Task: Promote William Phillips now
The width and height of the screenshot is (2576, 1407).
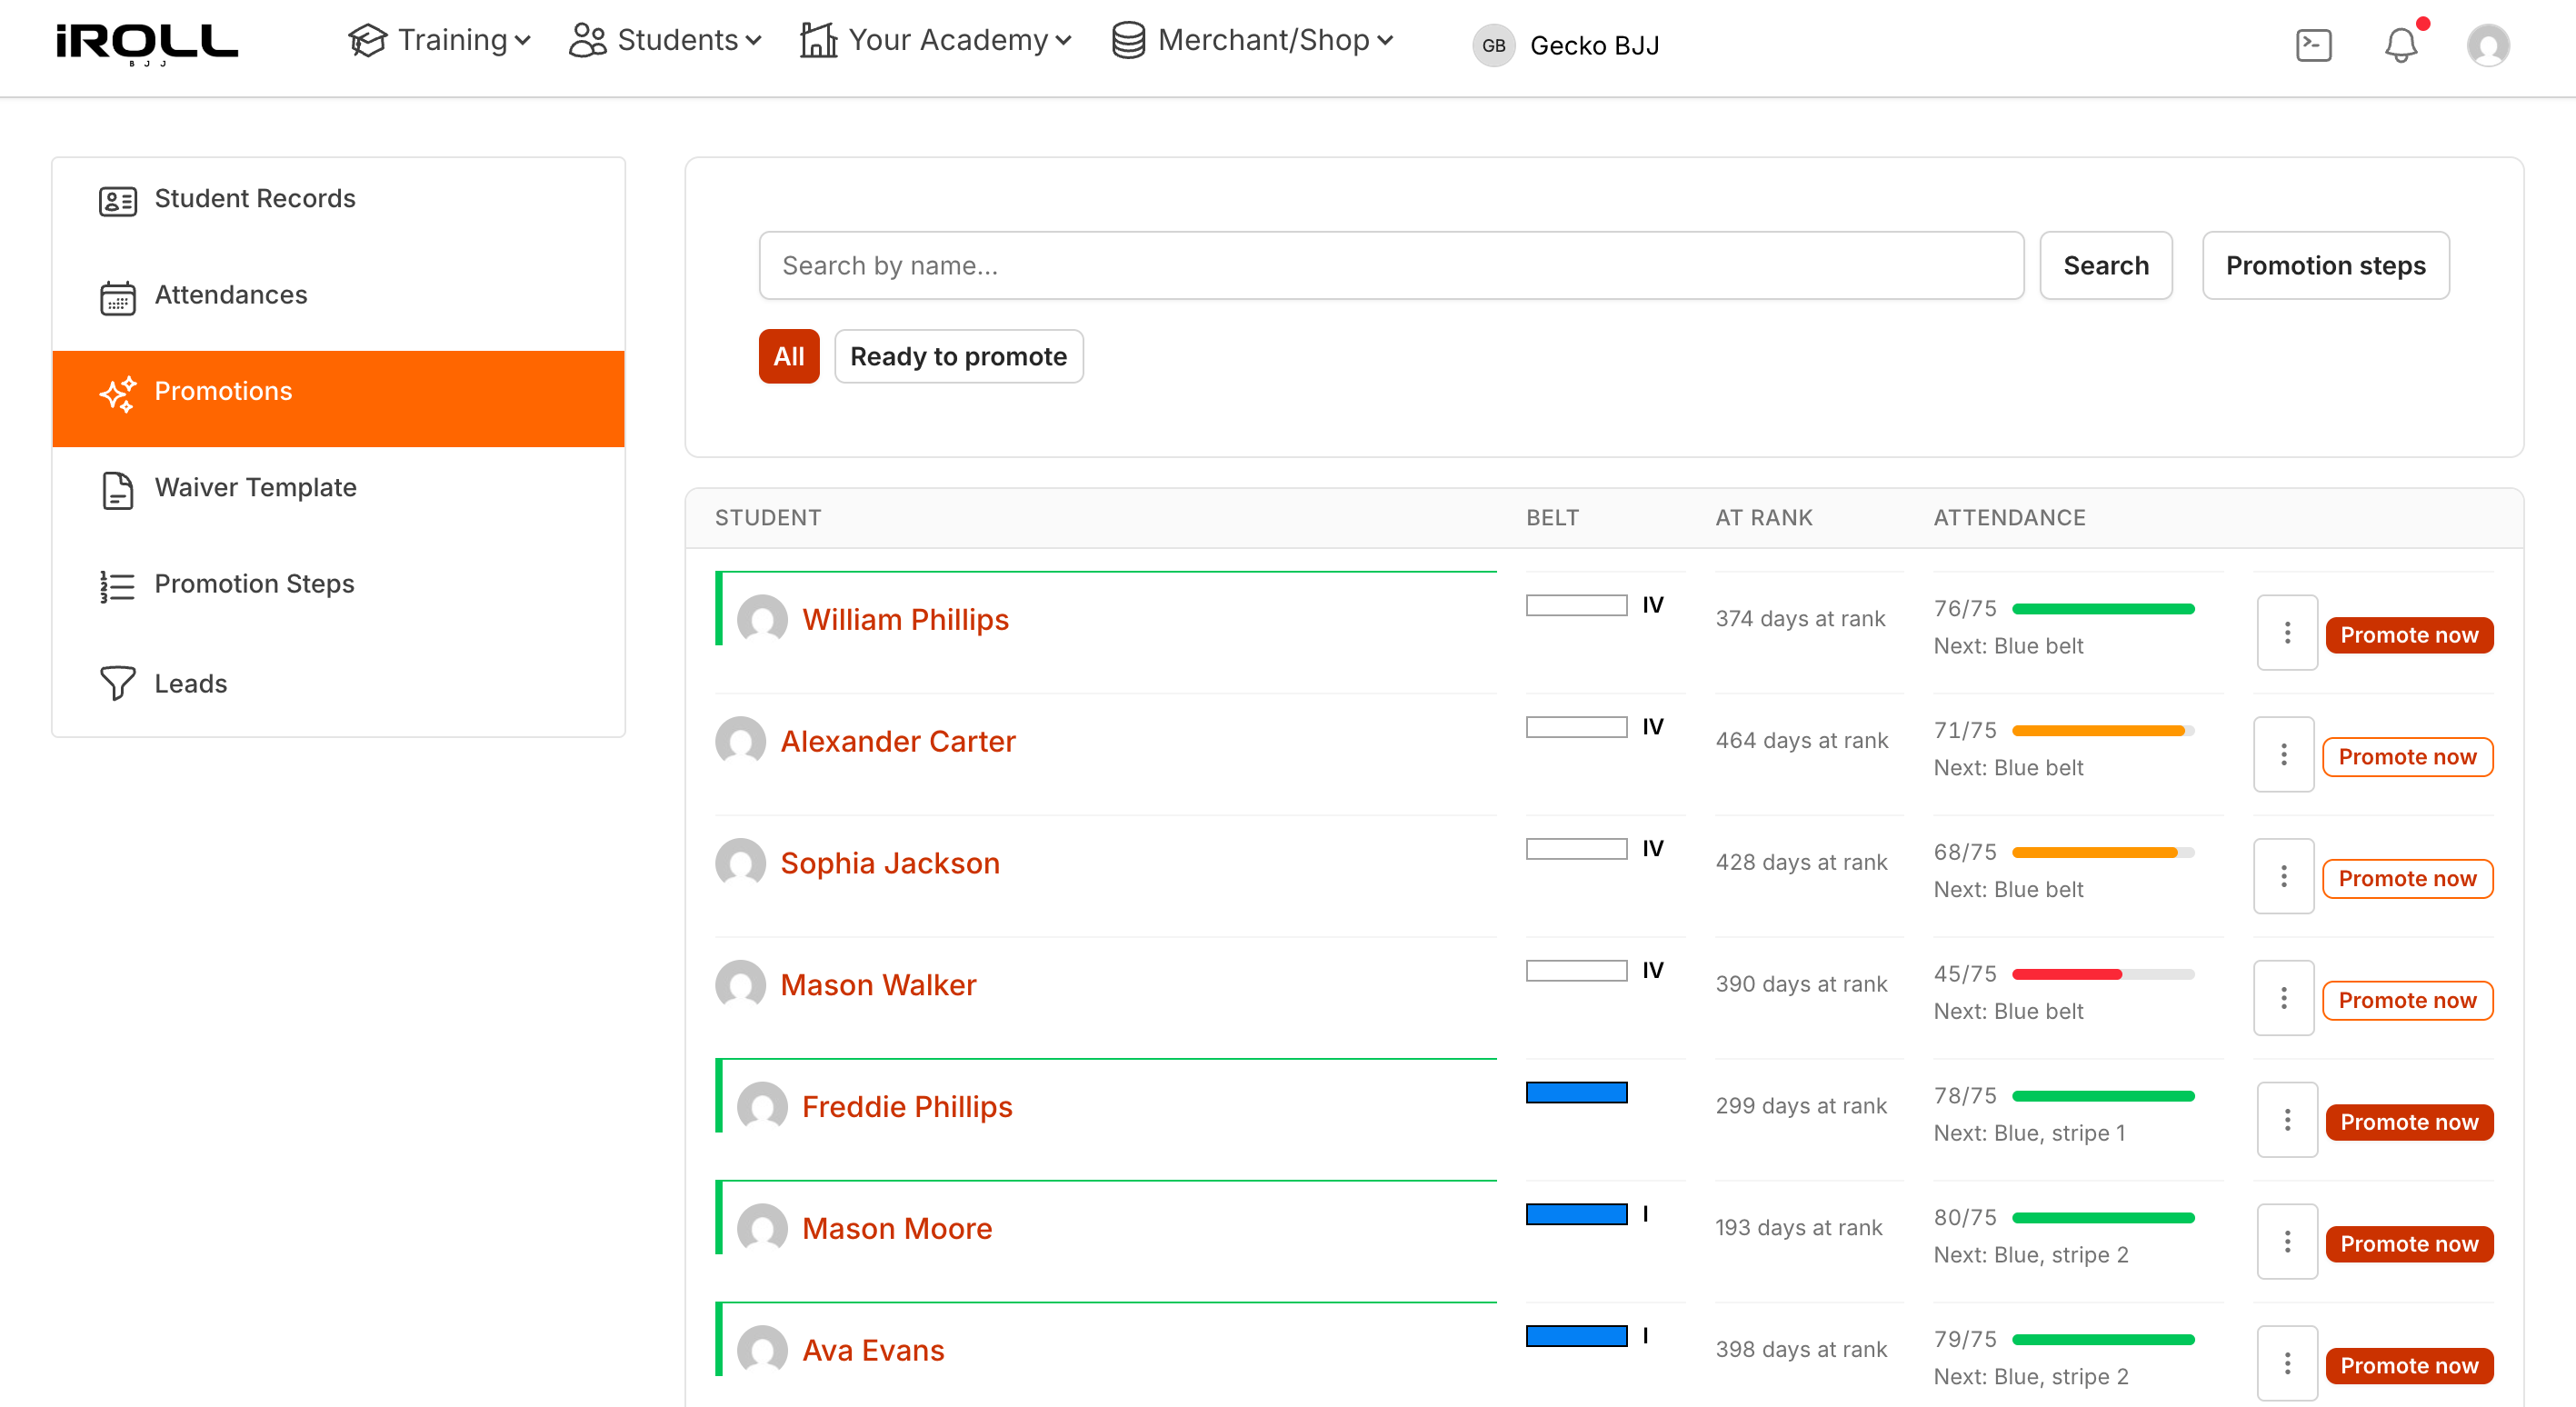Action: 2408,635
